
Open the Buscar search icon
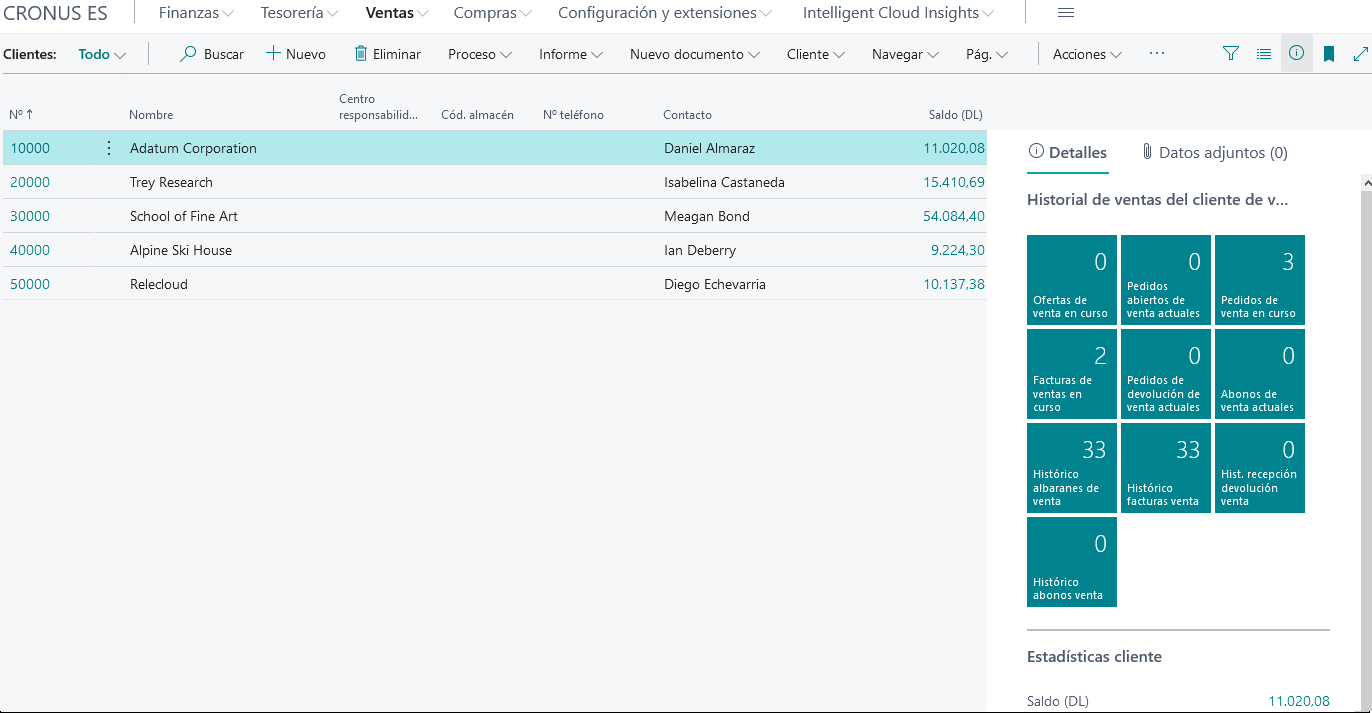point(188,54)
